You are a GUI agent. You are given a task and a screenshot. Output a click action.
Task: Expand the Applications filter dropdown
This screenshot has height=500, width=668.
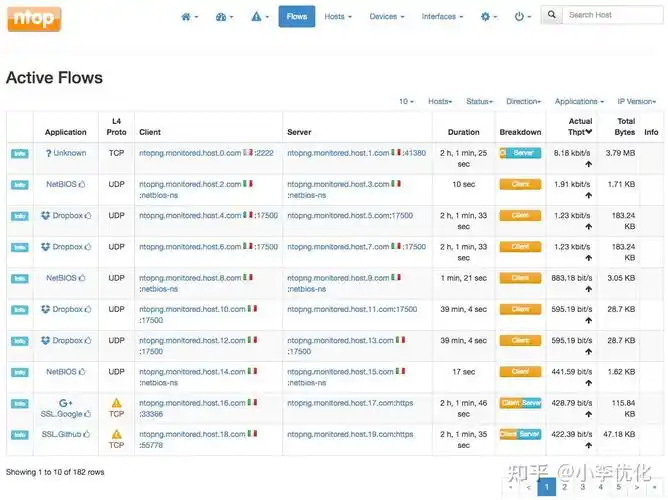(x=579, y=101)
